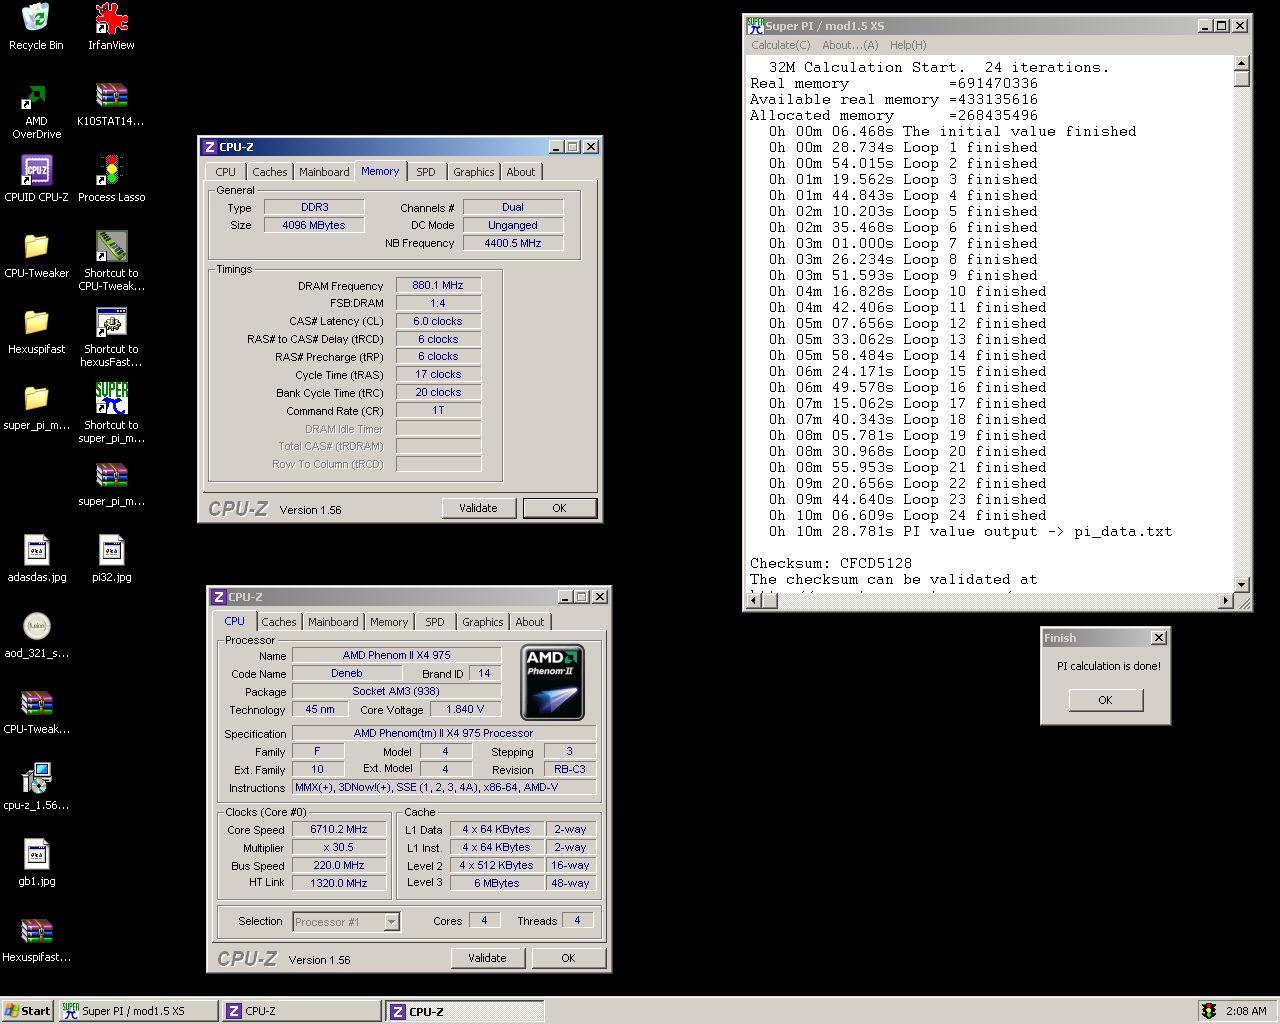Click the Checksum: CFCD5128 line
The width and height of the screenshot is (1280, 1024).
pyautogui.click(x=831, y=563)
